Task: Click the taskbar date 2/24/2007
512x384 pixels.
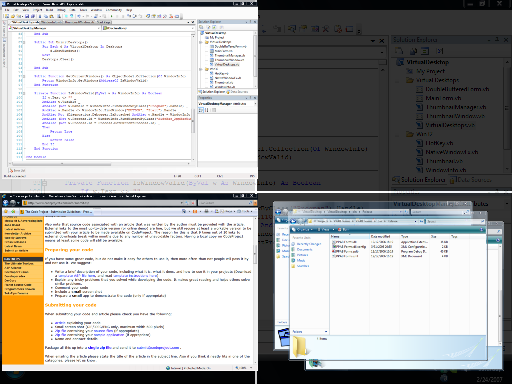Action: (489, 379)
